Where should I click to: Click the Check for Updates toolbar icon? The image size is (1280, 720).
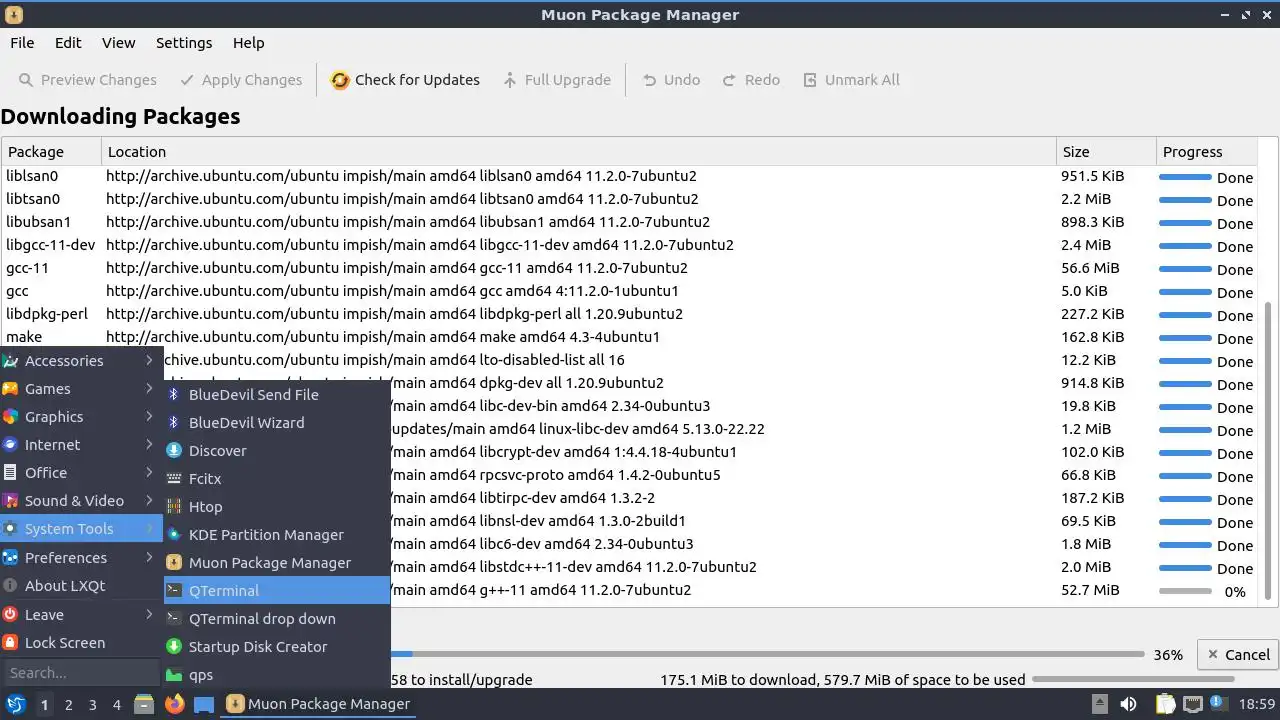pyautogui.click(x=340, y=80)
